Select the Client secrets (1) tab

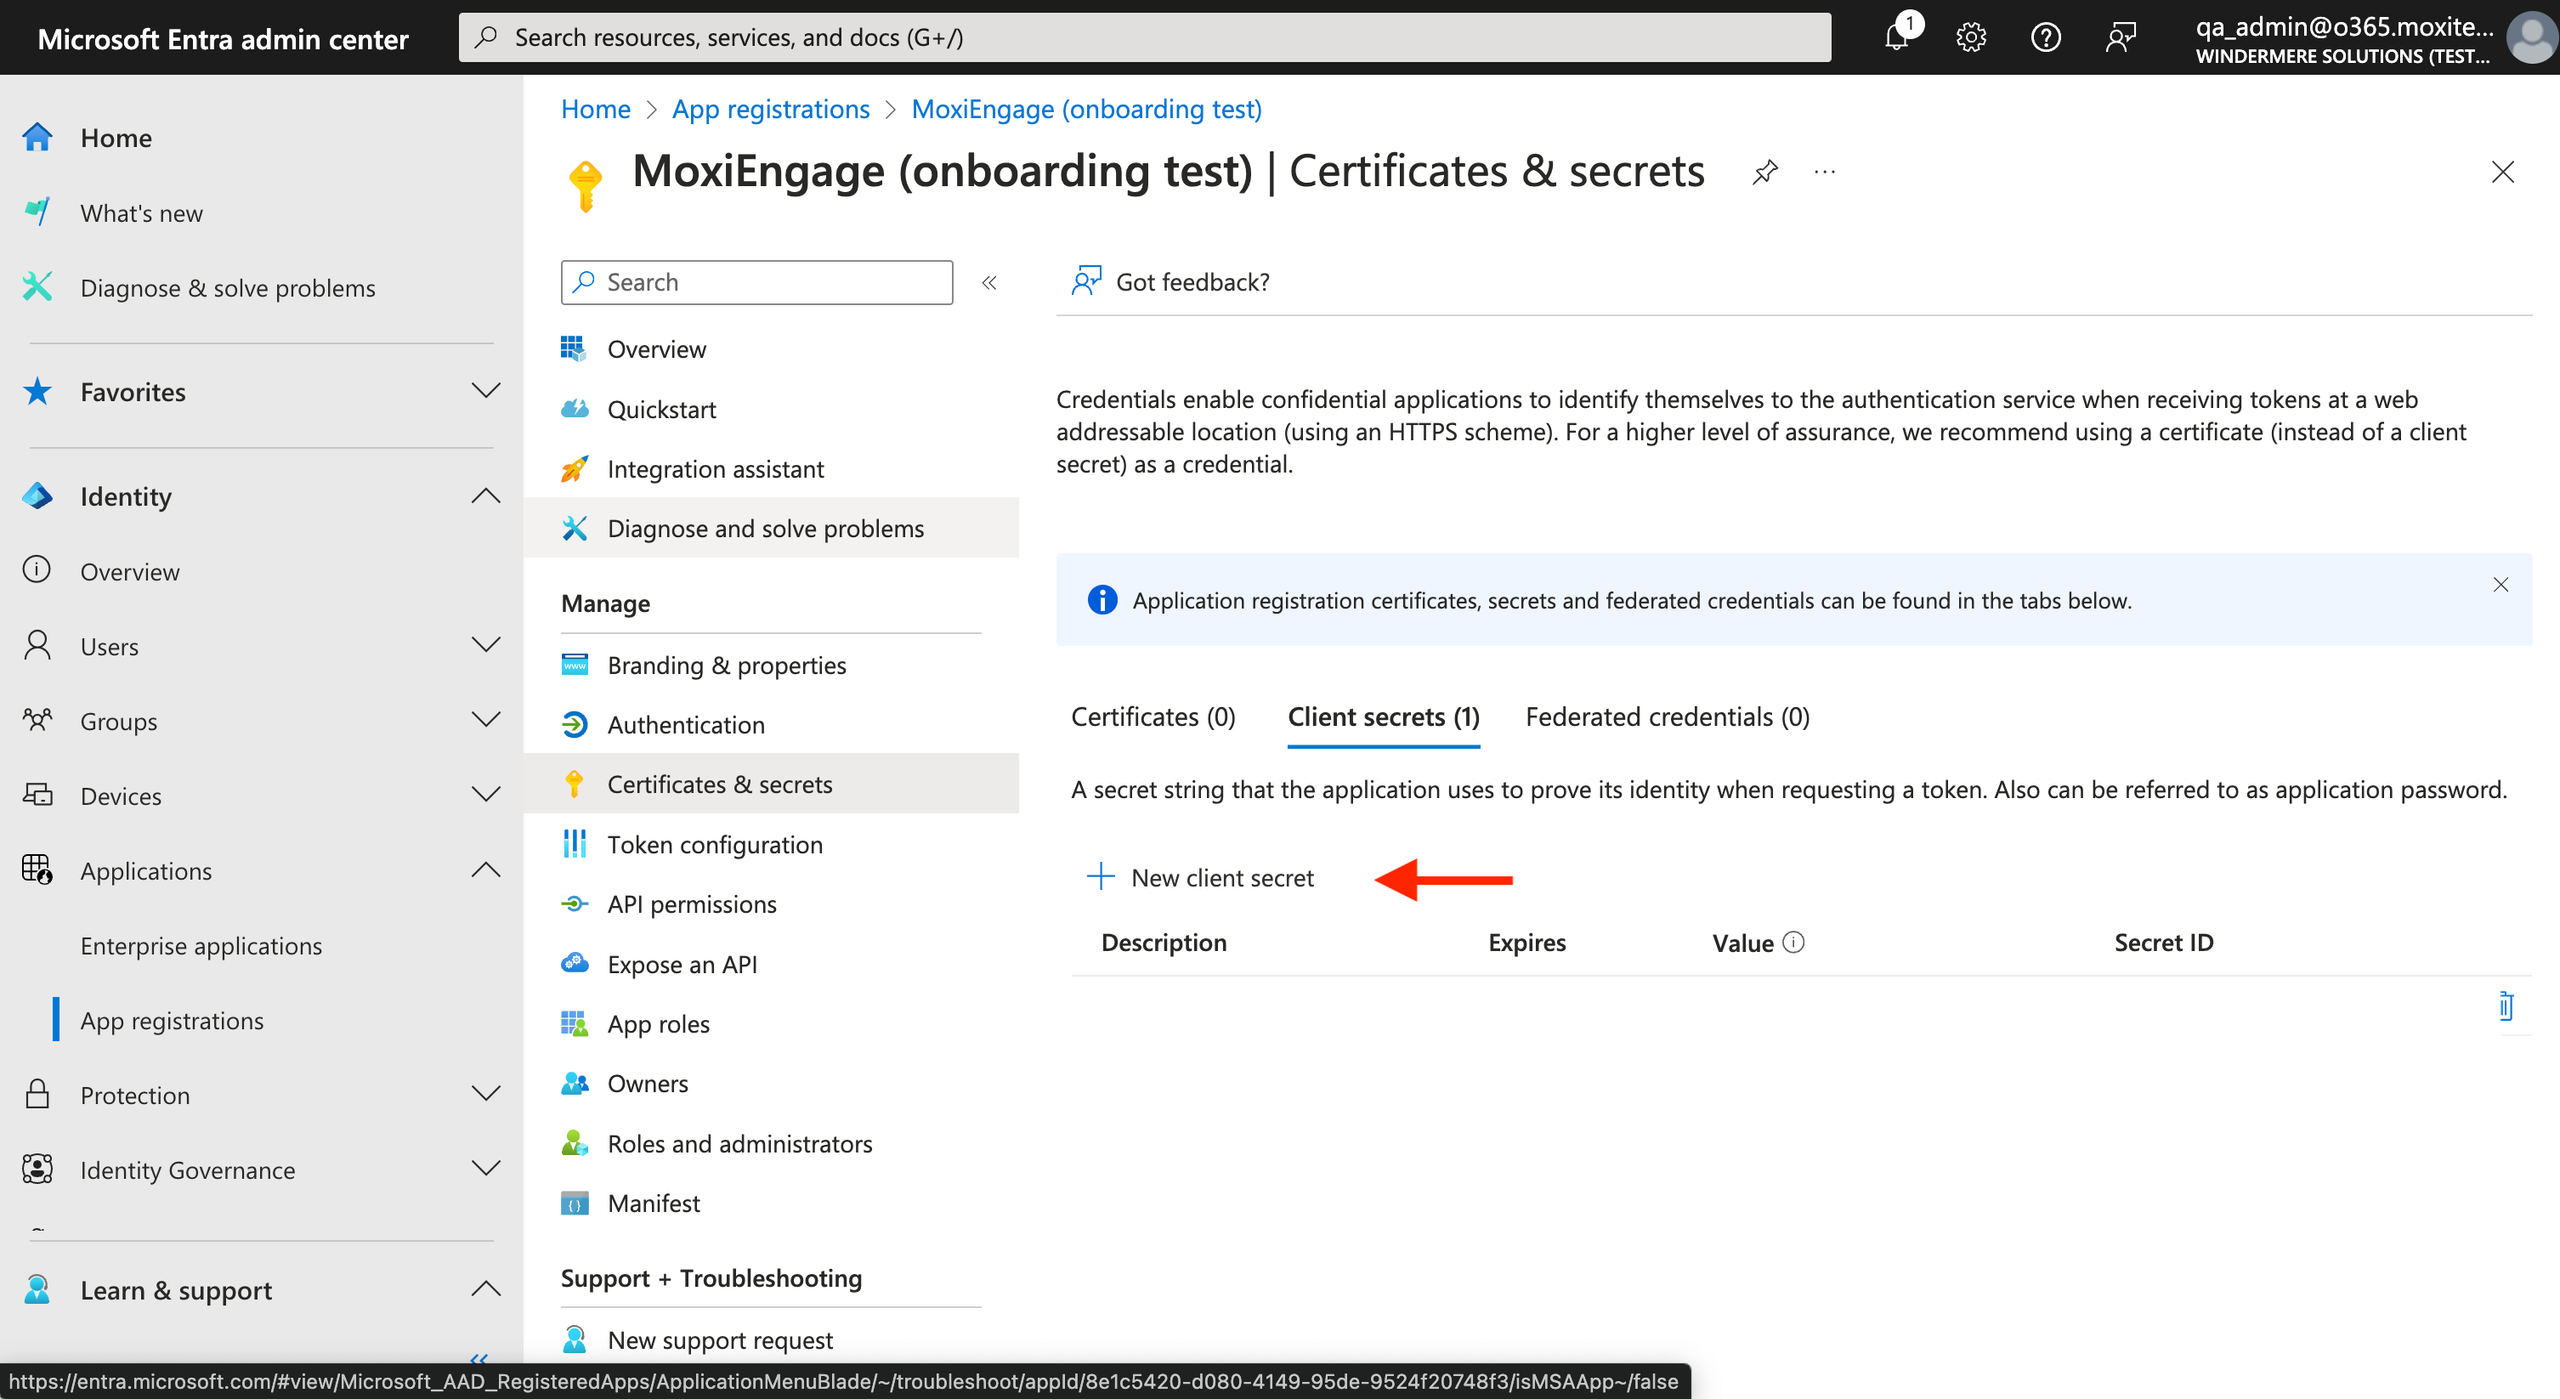pos(1383,716)
